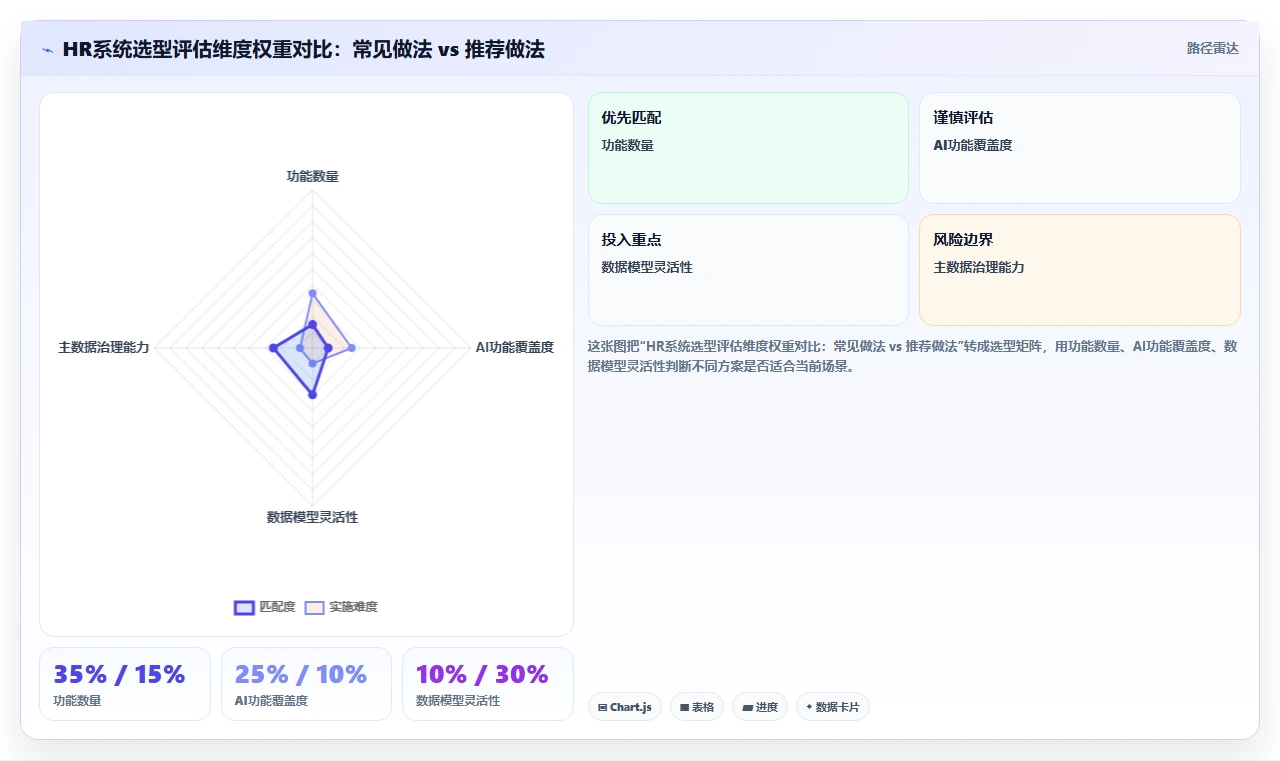Viewport: 1280px width, 761px height.
Task: Click 数据模型灵活性 caption under 10% / 30%
Action: point(458,701)
